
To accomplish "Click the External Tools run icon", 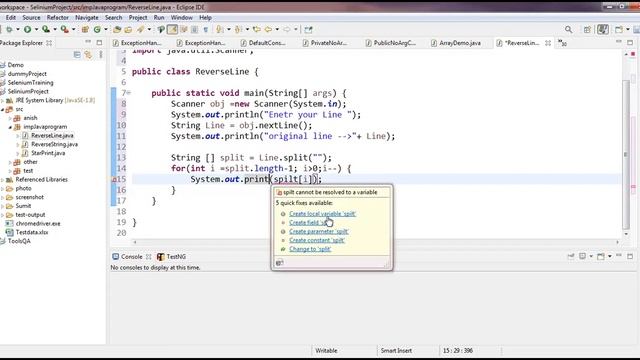I will (x=64, y=29).
